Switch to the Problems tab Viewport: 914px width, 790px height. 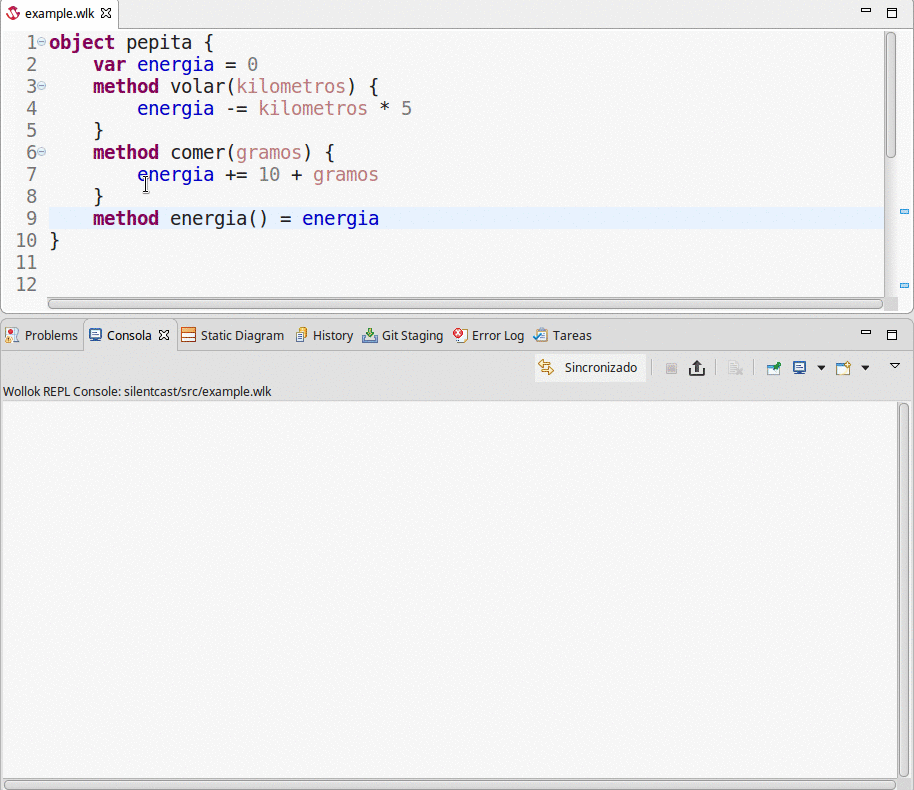click(41, 335)
